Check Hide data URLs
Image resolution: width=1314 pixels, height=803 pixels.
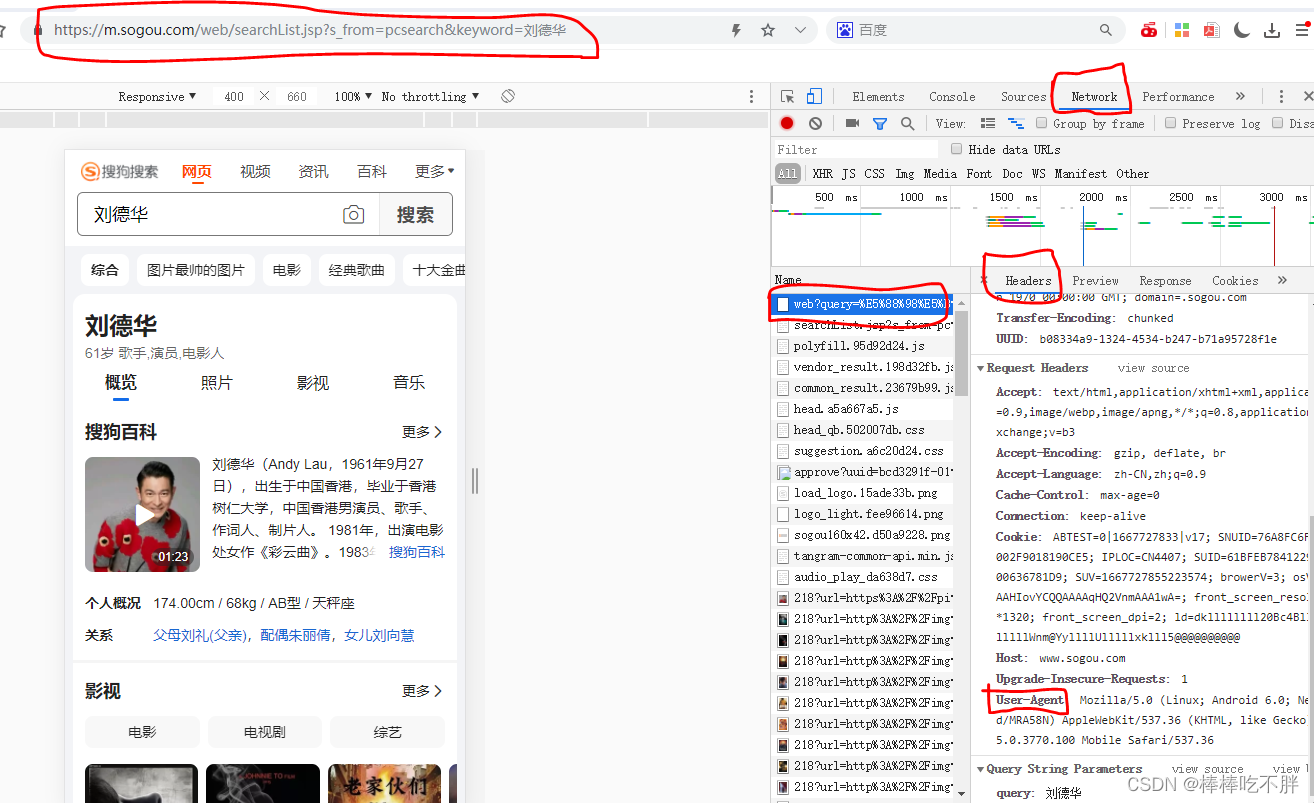pyautogui.click(x=957, y=149)
